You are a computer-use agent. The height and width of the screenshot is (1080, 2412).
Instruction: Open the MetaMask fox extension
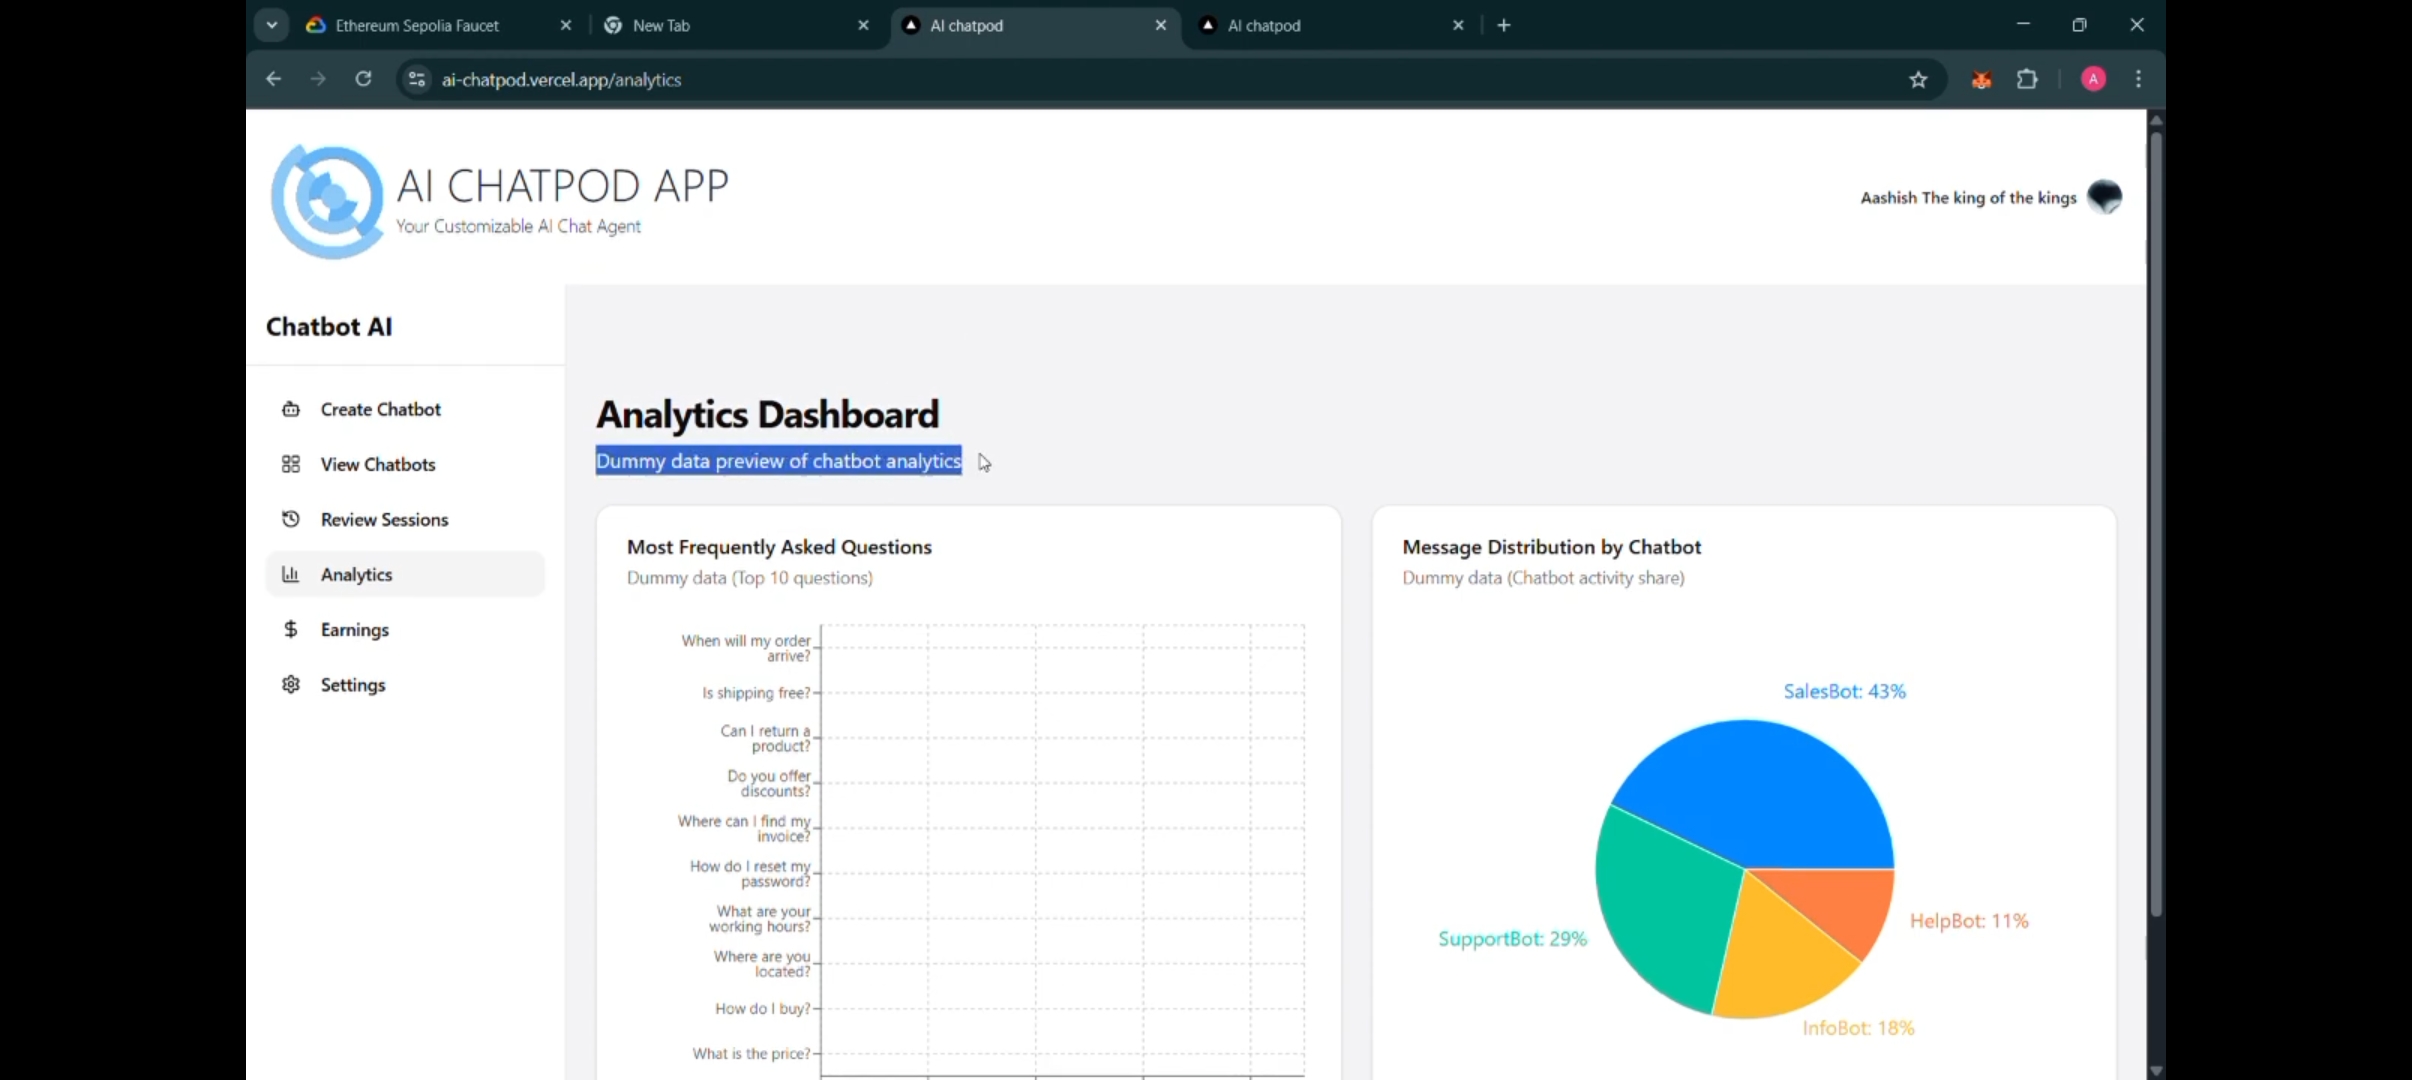1981,79
